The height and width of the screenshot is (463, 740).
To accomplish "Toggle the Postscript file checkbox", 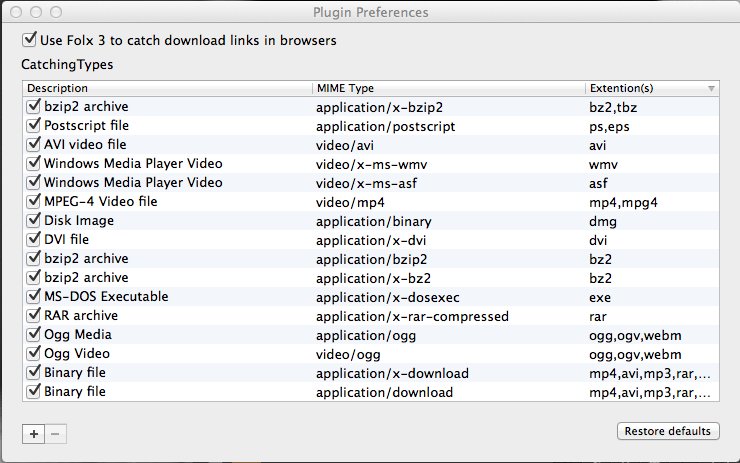I will pos(32,126).
